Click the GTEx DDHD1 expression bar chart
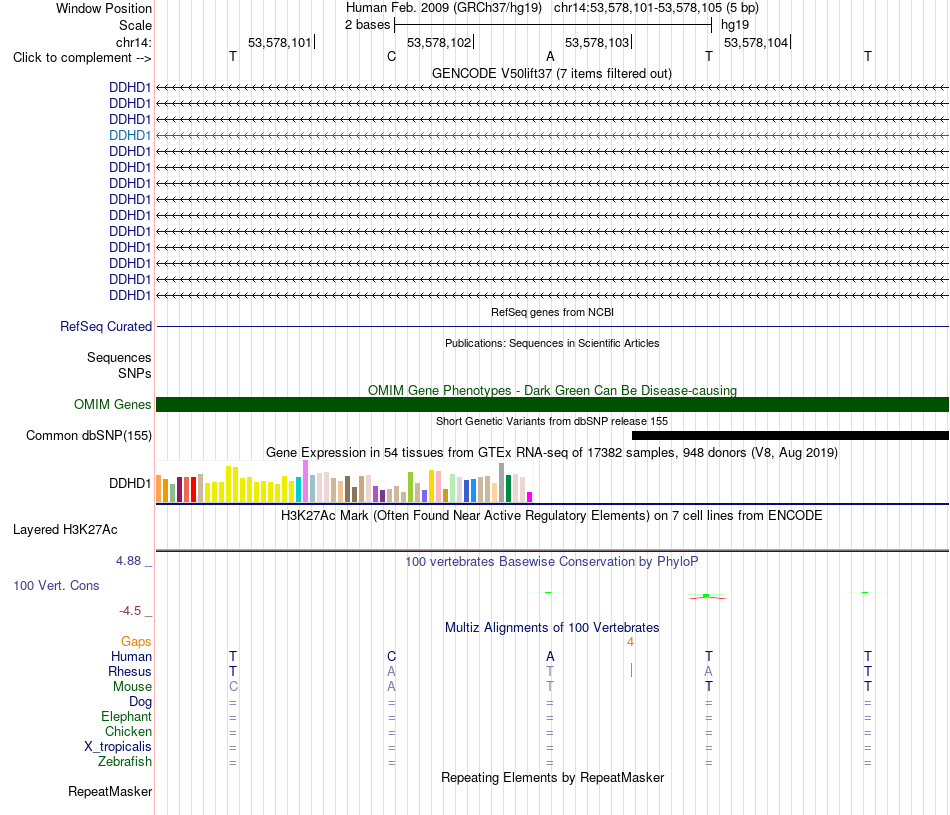Screen dimensions: 950x815 pos(344,482)
